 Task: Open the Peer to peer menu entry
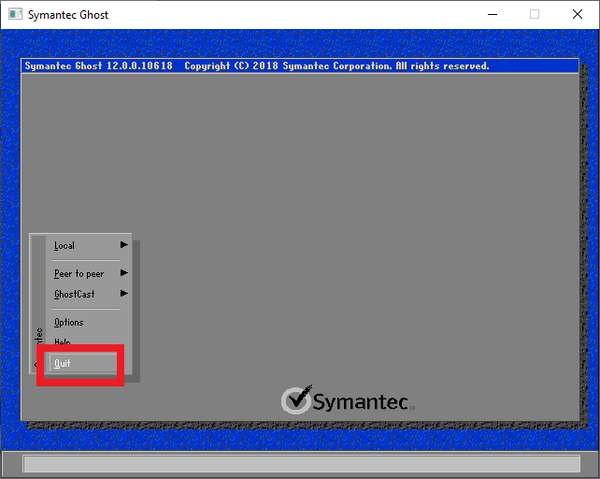point(79,274)
